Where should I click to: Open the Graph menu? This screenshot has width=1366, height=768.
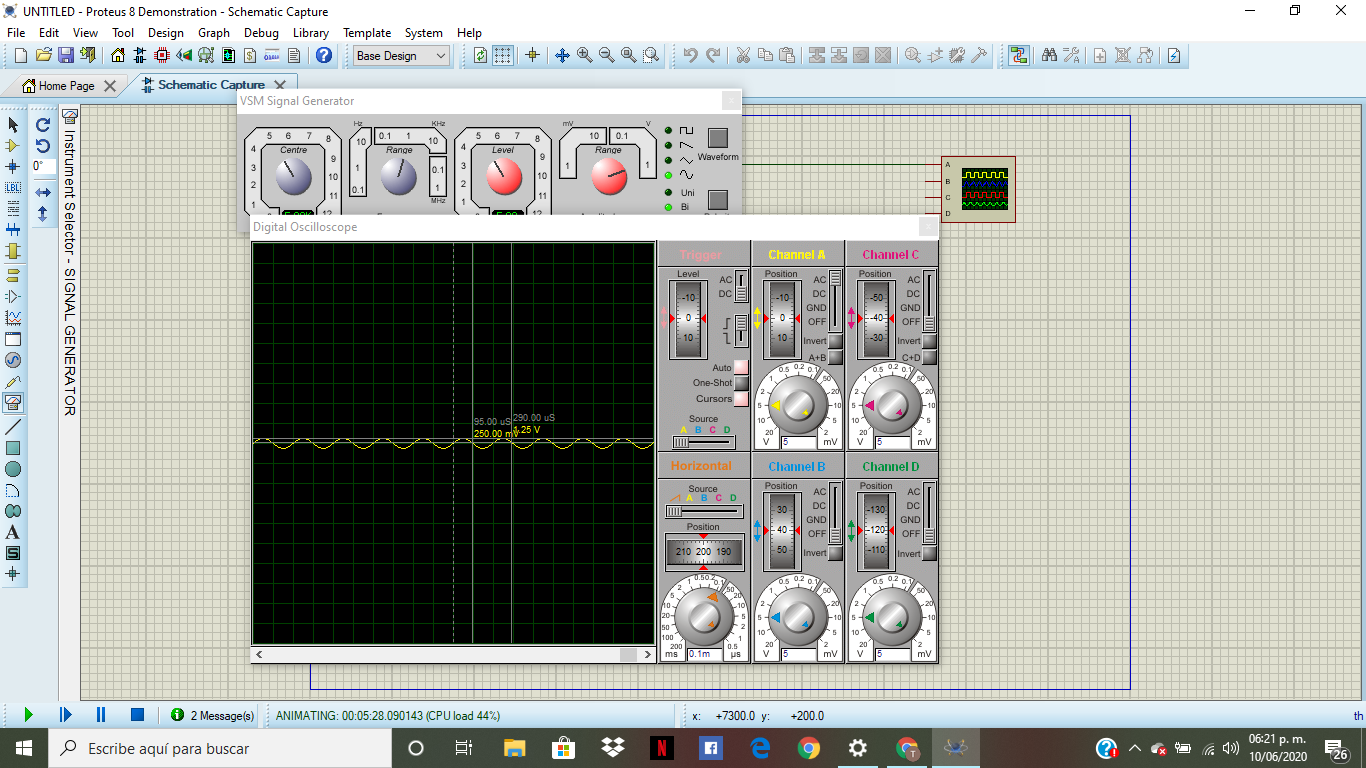coord(214,33)
